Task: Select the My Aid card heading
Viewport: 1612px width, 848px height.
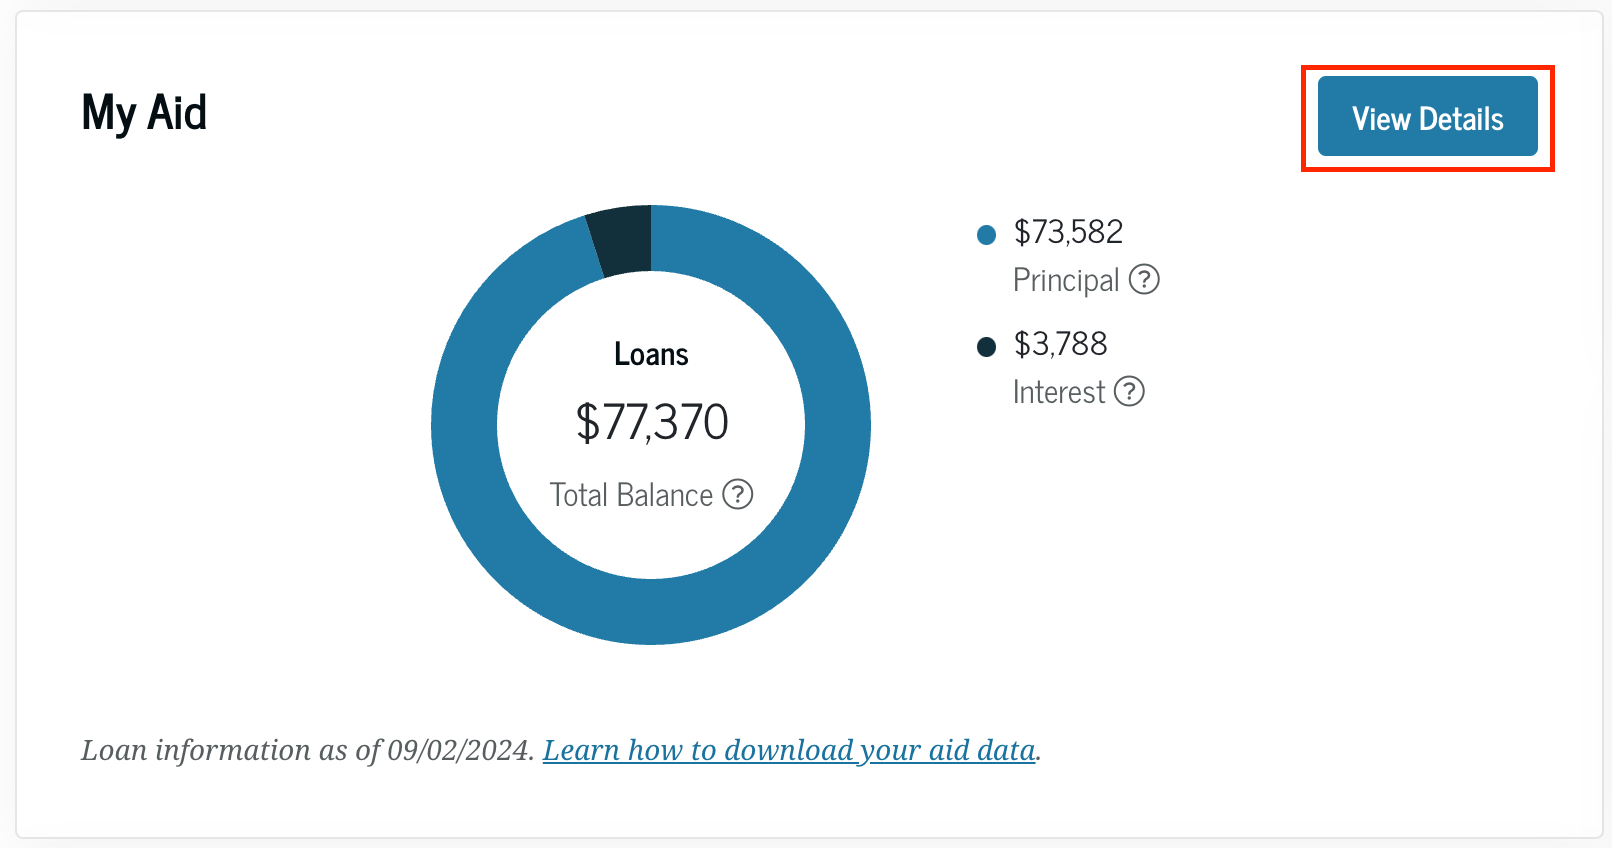Action: click(x=144, y=113)
